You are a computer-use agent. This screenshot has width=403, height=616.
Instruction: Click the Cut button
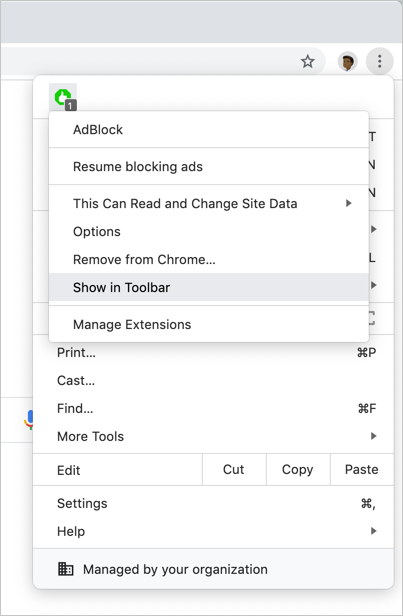(x=234, y=469)
